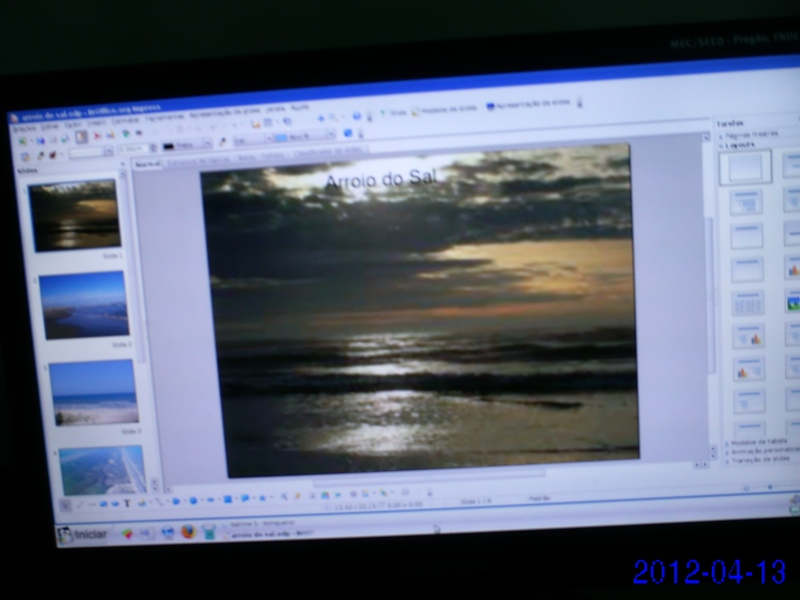The width and height of the screenshot is (800, 600).
Task: Click the Arroio do Sal title text on the slide
Action: tap(381, 180)
